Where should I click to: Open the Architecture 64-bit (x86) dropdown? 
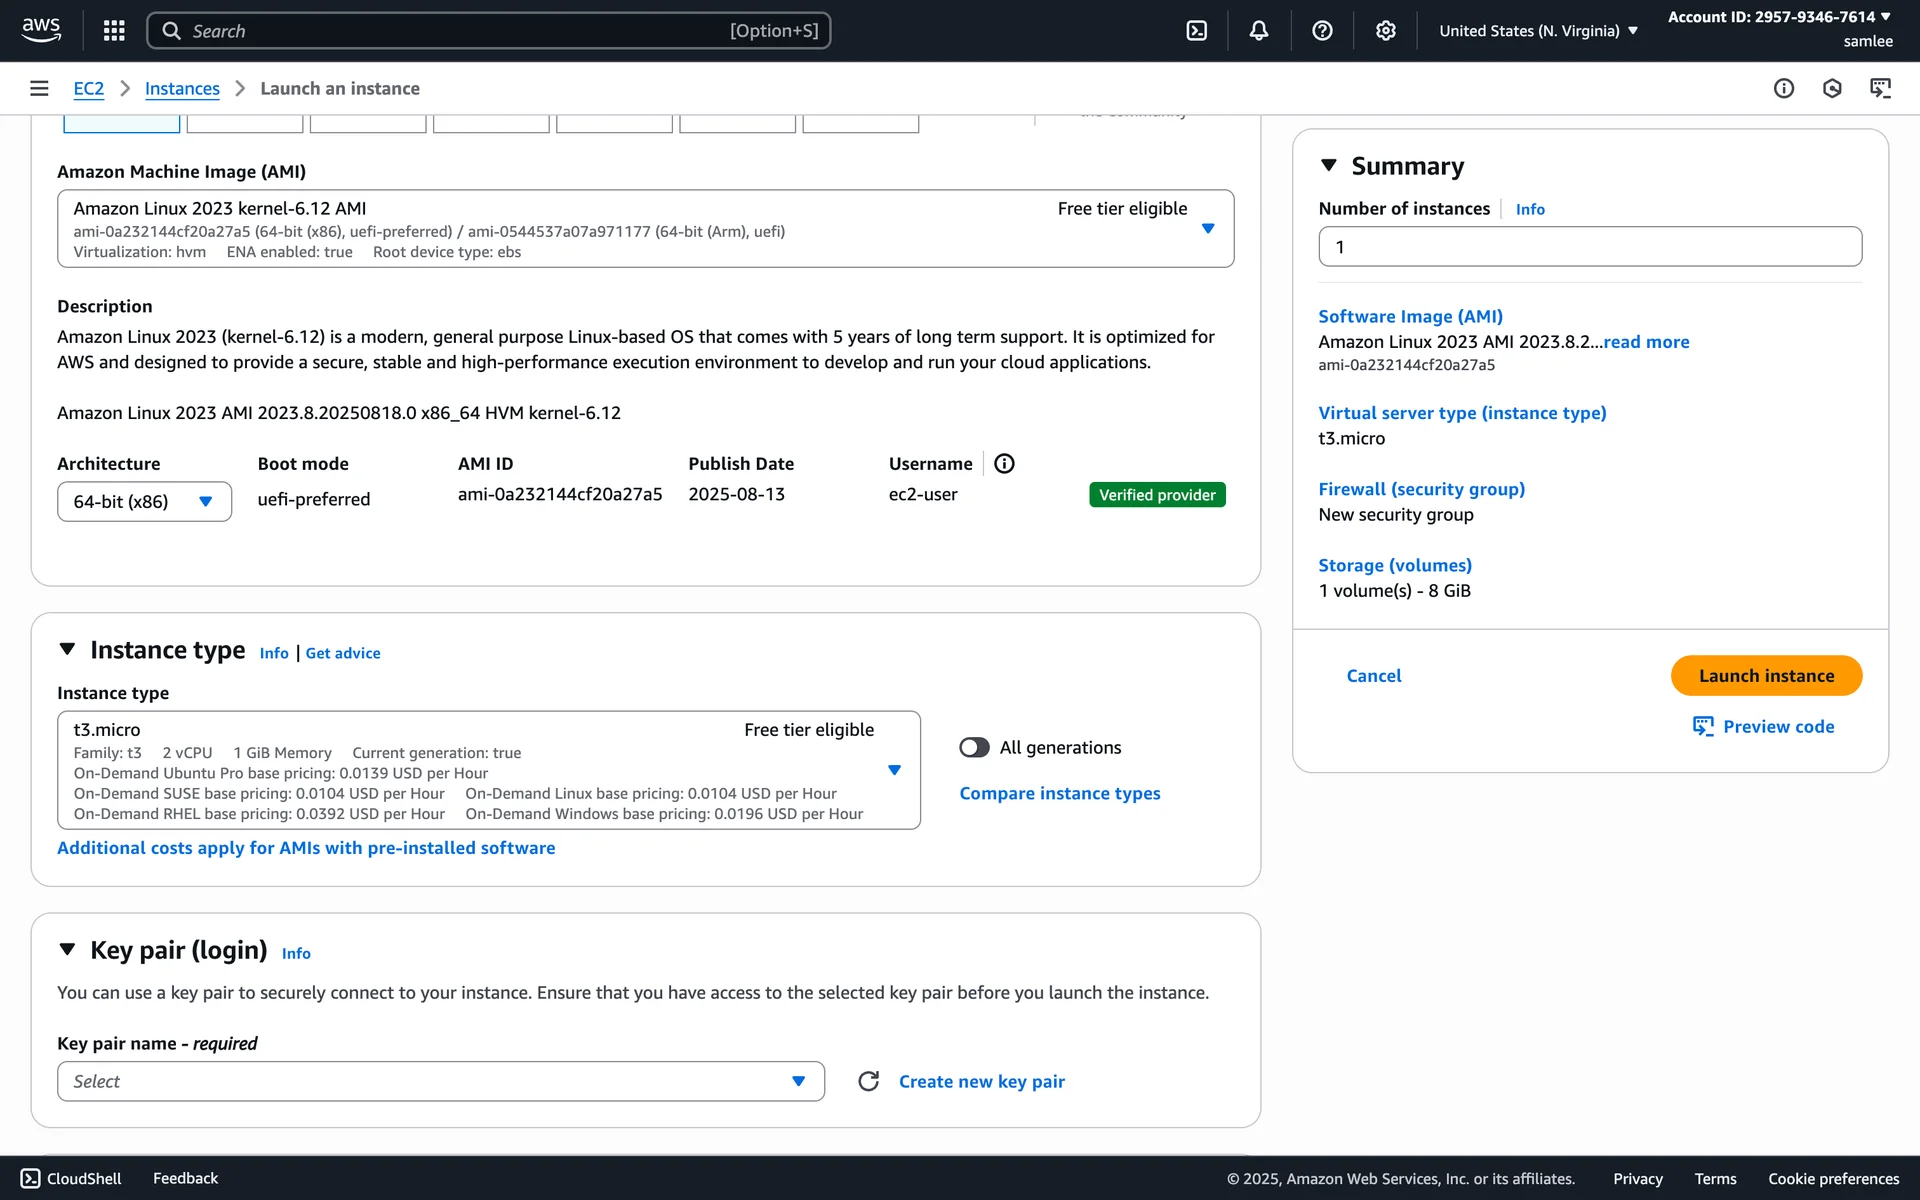144,502
